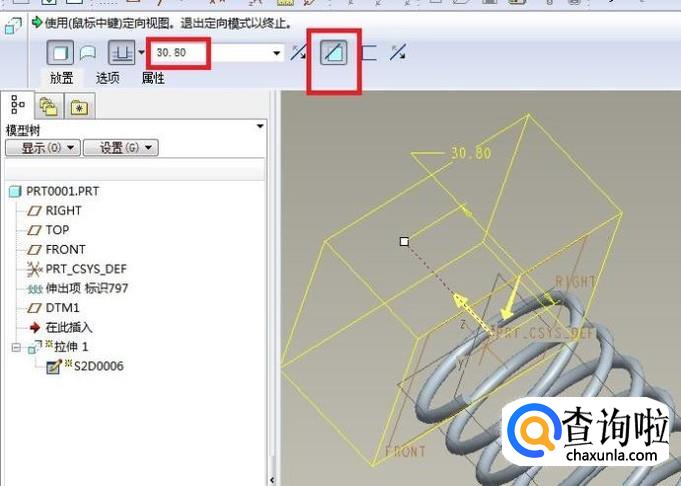Select PRT0001.PRT in the model tree

pos(63,191)
